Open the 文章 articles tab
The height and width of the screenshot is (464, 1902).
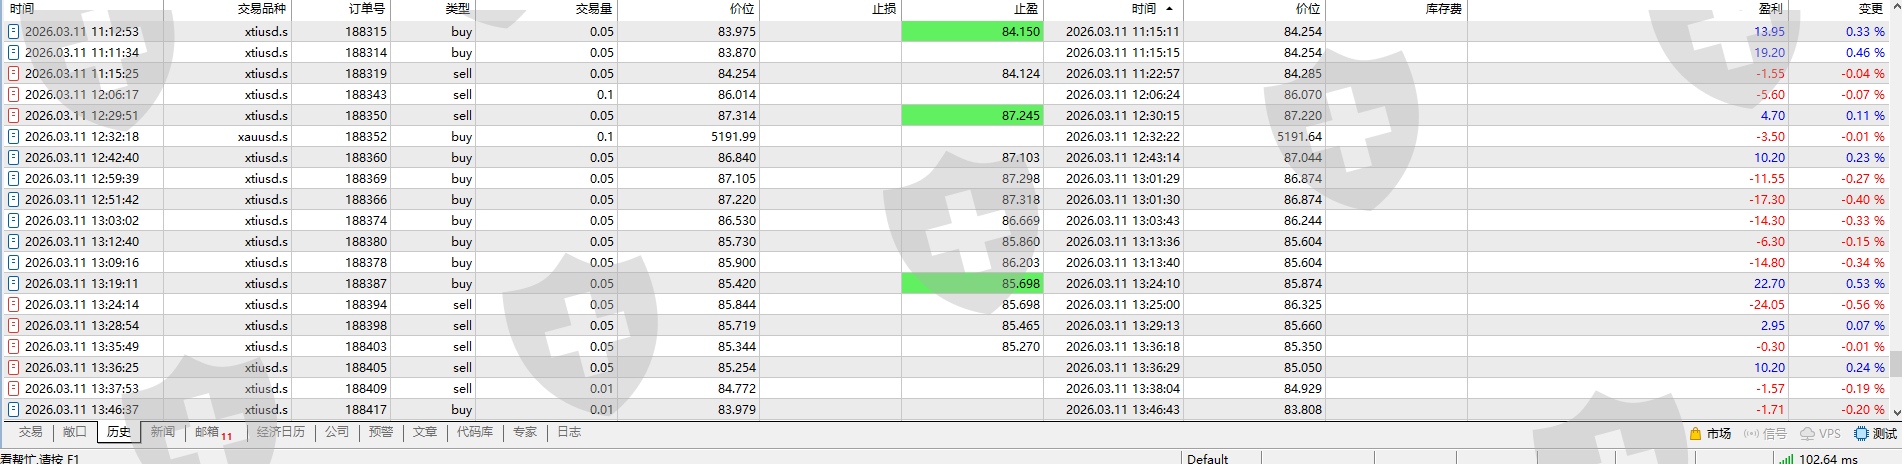tap(425, 432)
